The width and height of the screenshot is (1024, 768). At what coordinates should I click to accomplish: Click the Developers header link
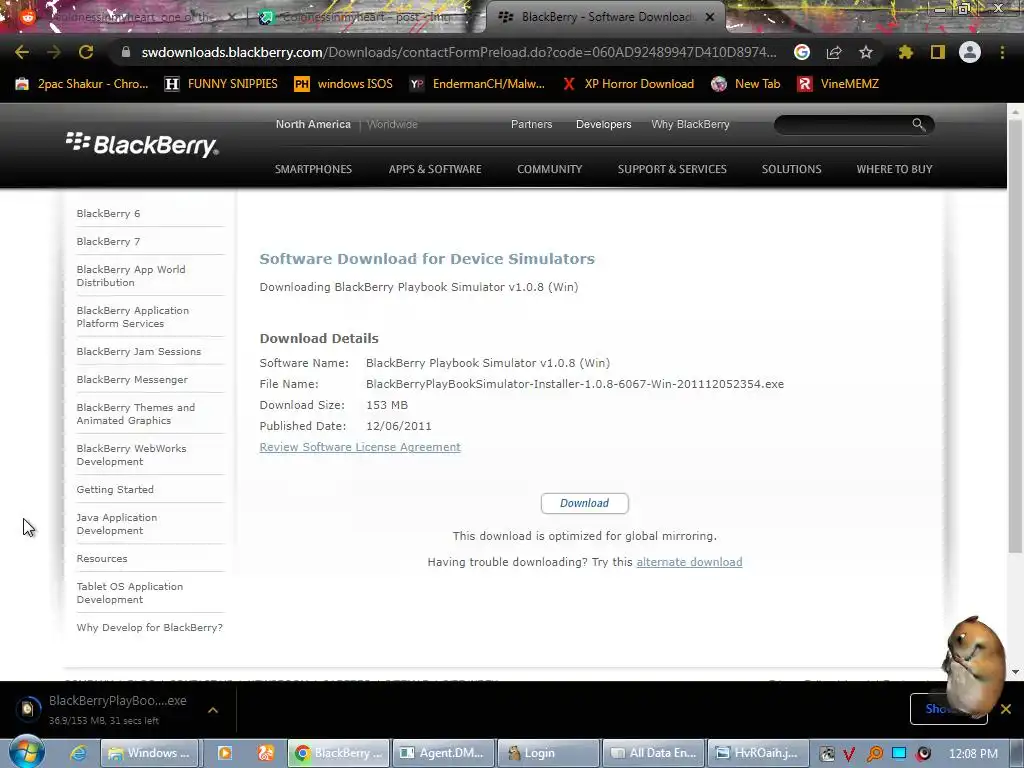(603, 124)
